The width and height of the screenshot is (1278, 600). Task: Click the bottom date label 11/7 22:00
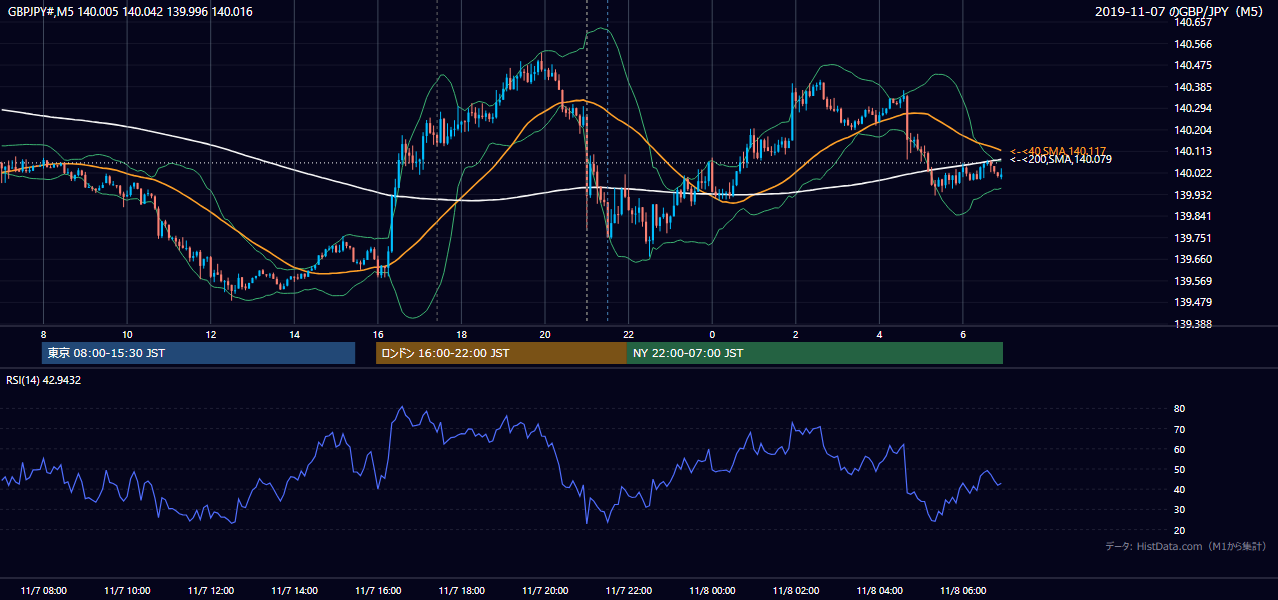[629, 591]
